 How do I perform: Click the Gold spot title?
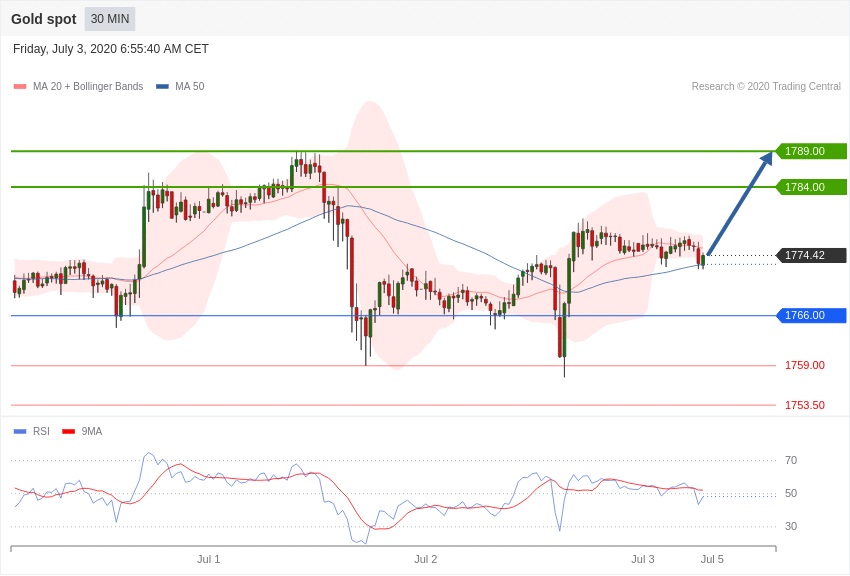click(44, 19)
